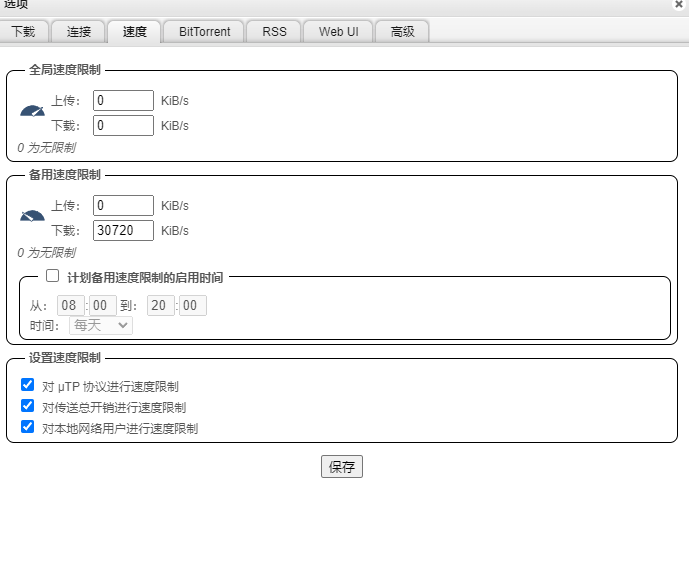Click the schedule end minute field

(192, 305)
